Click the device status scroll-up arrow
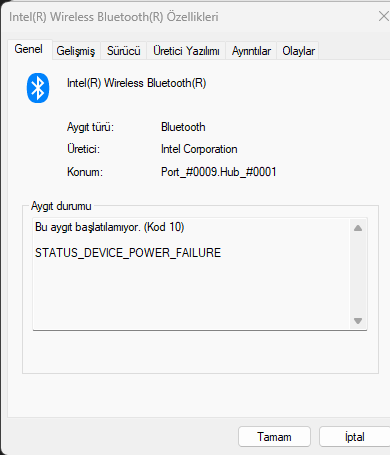Image resolution: width=390 pixels, height=455 pixels. coord(358,228)
